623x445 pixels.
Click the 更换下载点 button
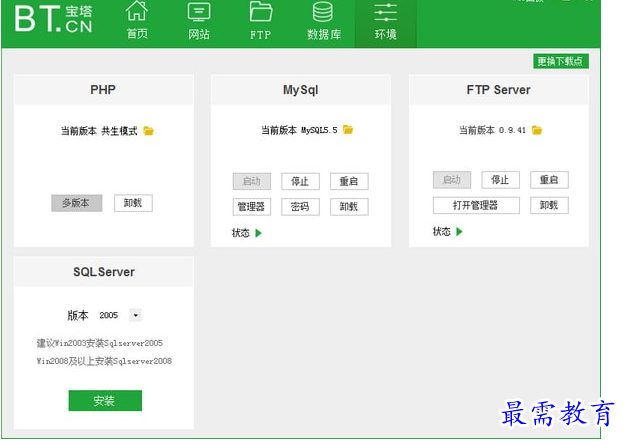tap(561, 61)
